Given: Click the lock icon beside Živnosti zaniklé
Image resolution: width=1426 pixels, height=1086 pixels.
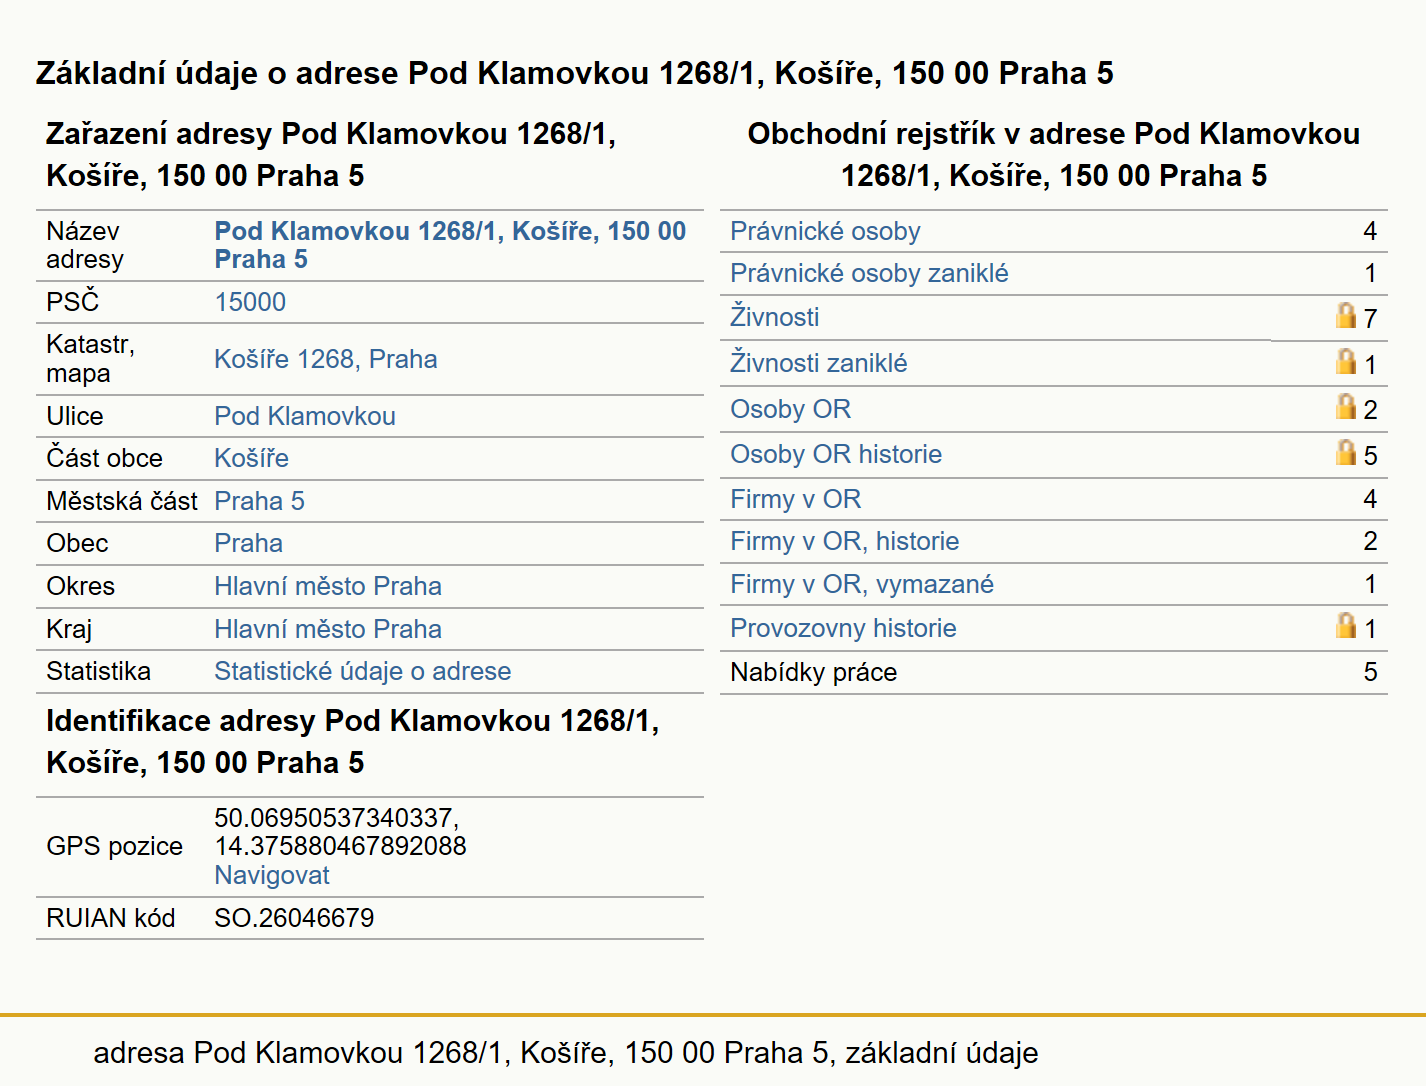Looking at the screenshot, I should 1346,361.
